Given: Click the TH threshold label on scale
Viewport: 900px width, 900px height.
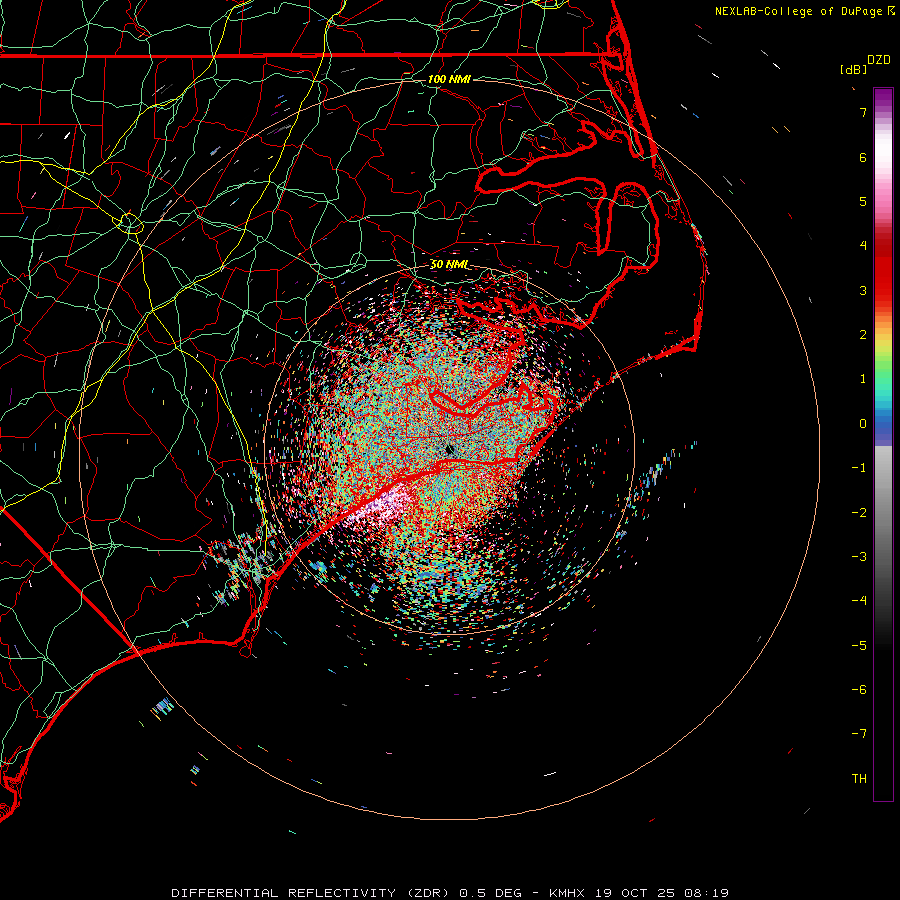Looking at the screenshot, I should [x=859, y=779].
